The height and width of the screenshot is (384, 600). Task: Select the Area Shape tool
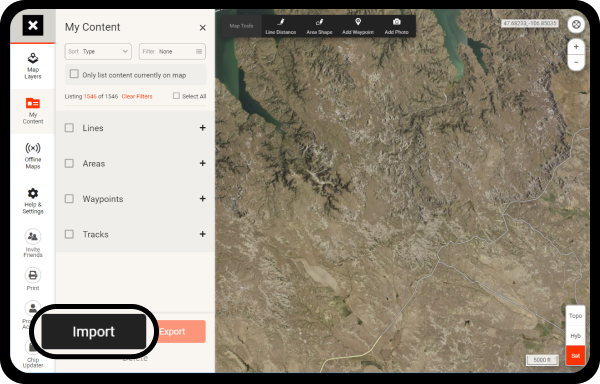click(319, 26)
